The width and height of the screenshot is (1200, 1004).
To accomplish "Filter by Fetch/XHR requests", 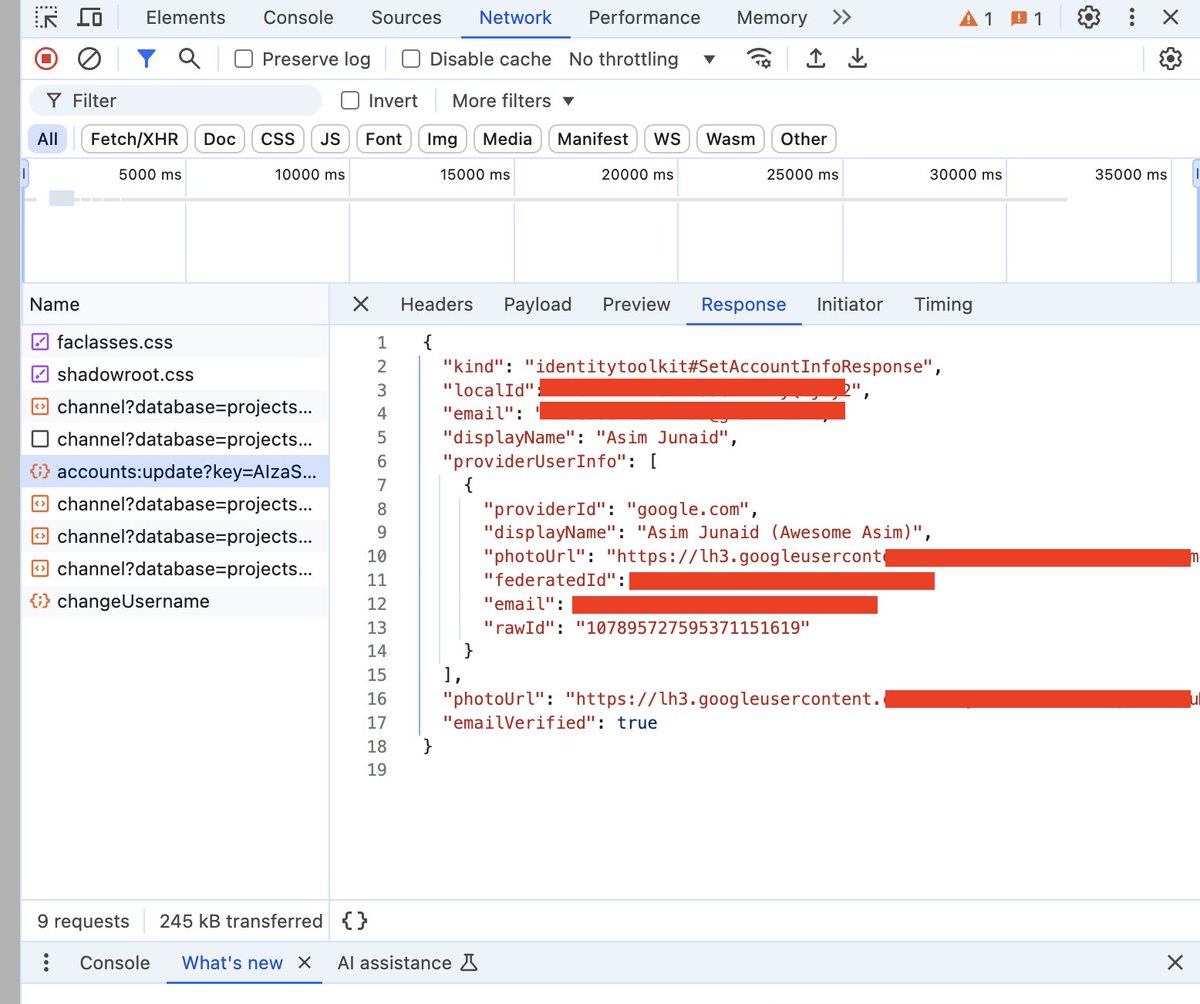I will click(x=134, y=139).
